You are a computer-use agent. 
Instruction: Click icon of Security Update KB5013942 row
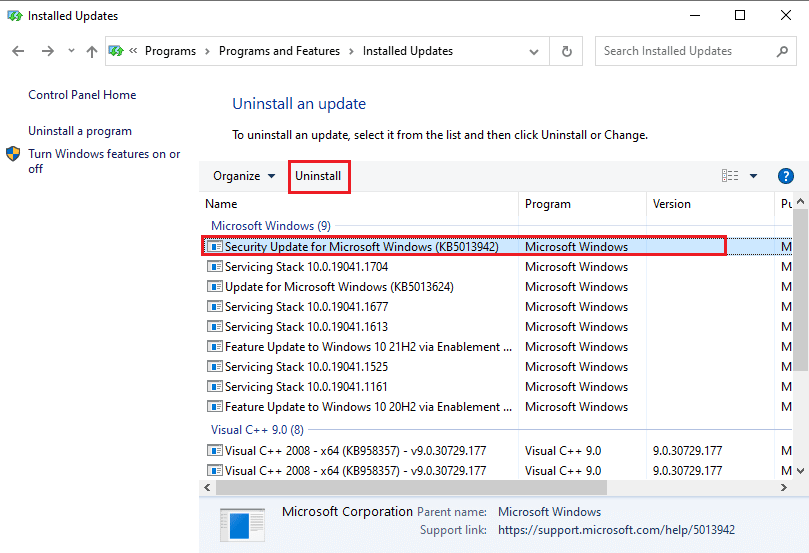215,247
